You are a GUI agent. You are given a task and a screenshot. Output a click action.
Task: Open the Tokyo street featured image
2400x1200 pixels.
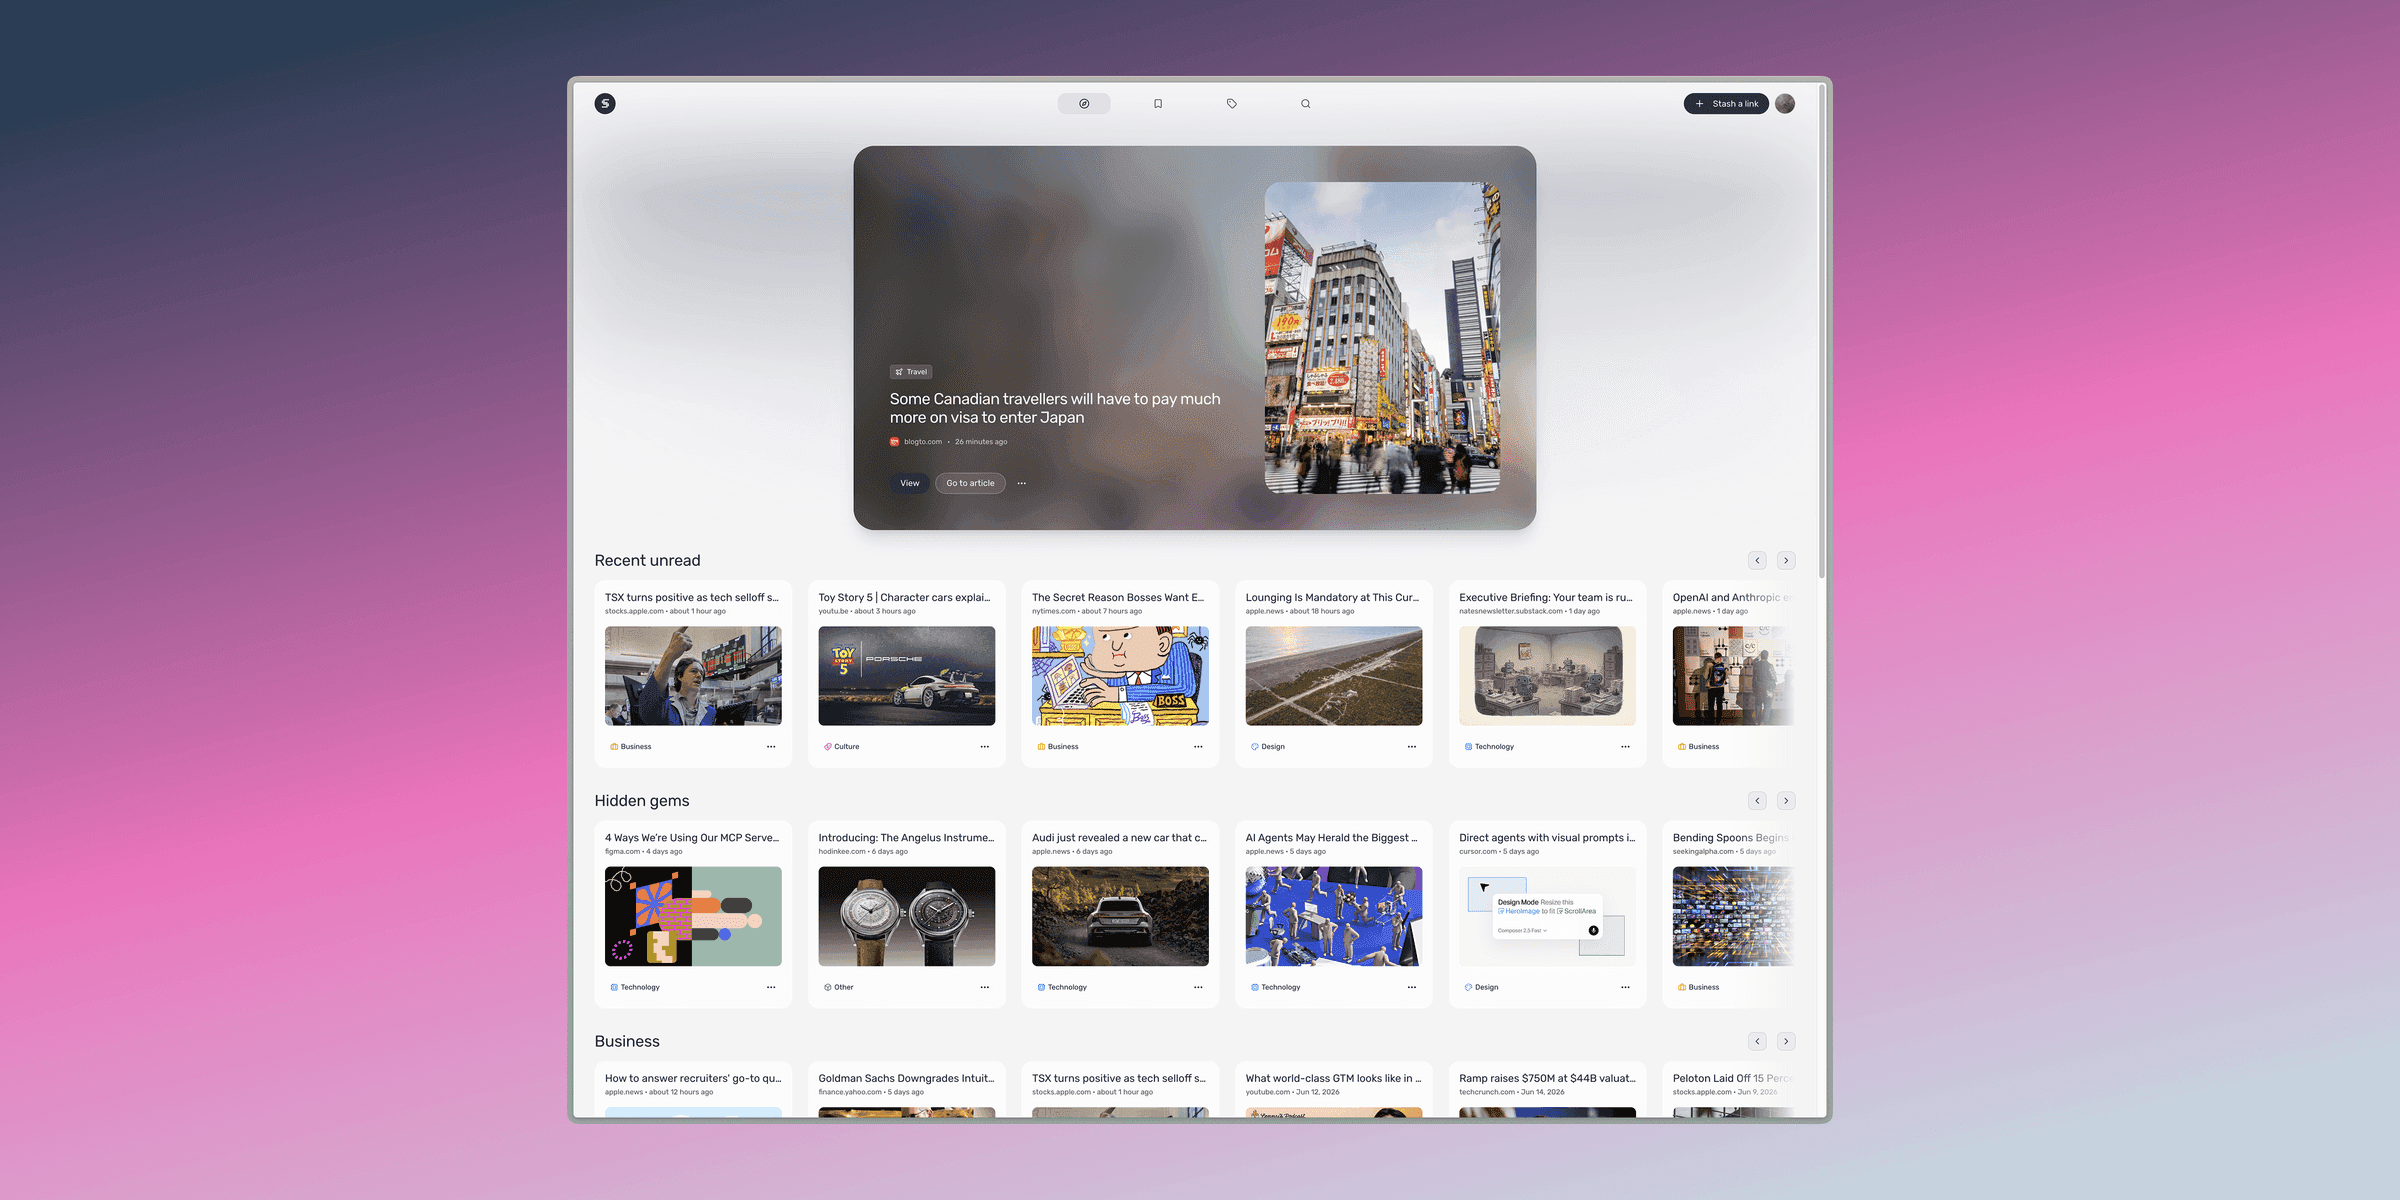point(1382,338)
